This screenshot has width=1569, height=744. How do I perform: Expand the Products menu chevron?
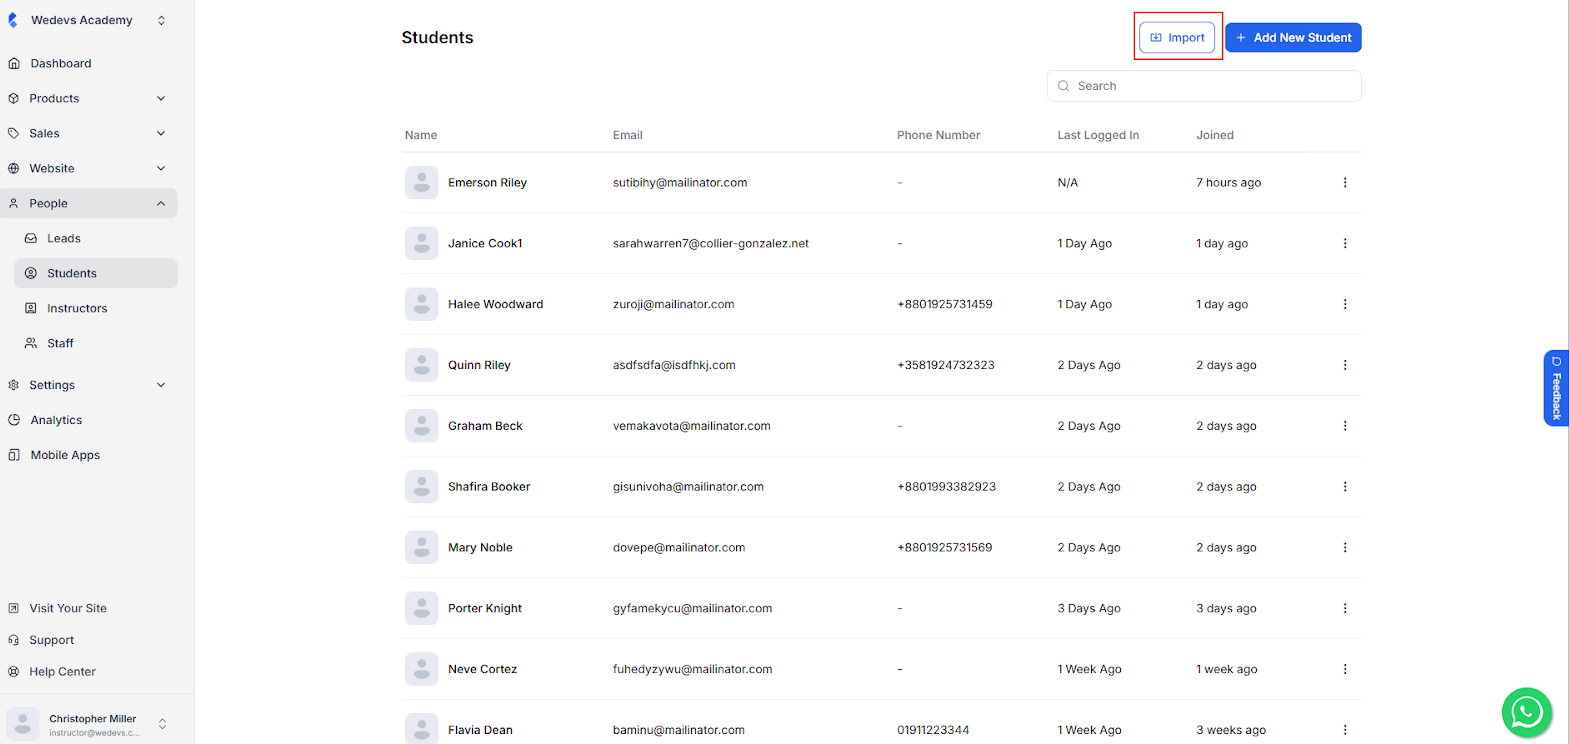click(161, 98)
